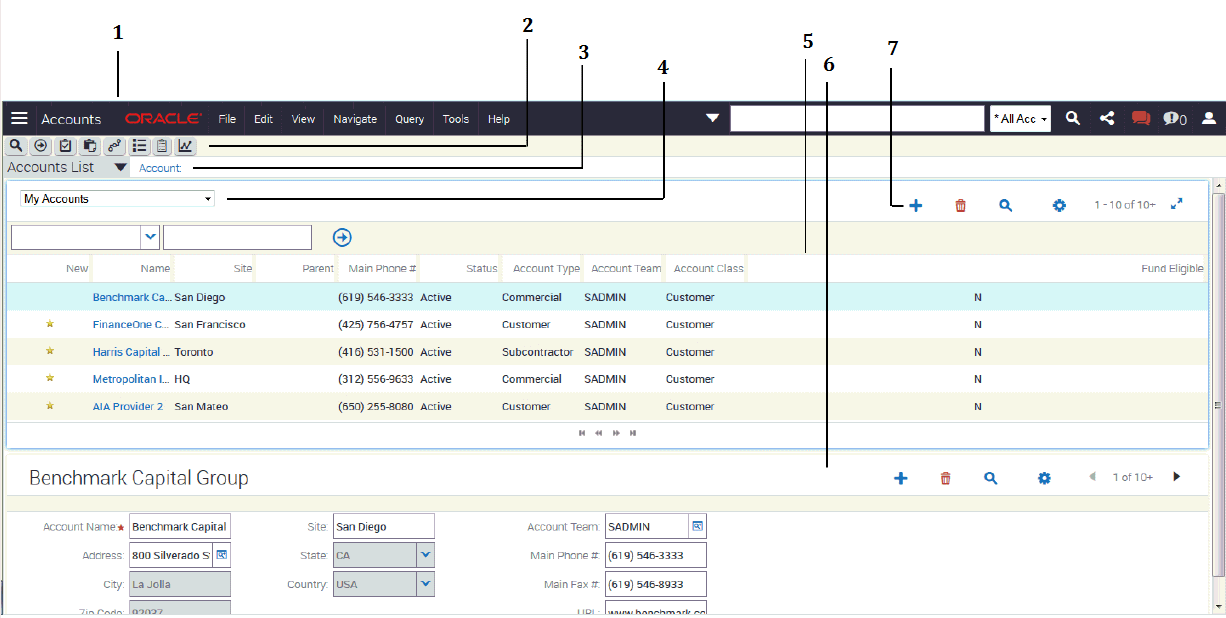The width and height of the screenshot is (1226, 618).
Task: Expand the white triangle dropdown beside search box
Action: click(x=712, y=118)
